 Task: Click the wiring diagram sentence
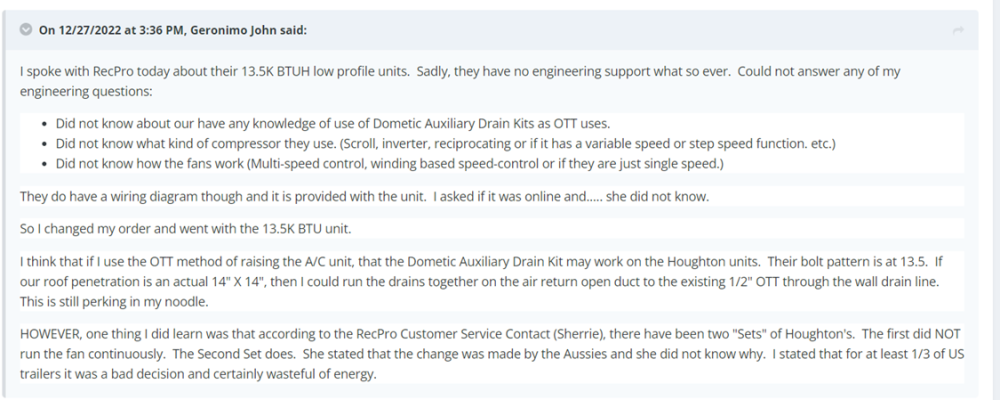364,196
